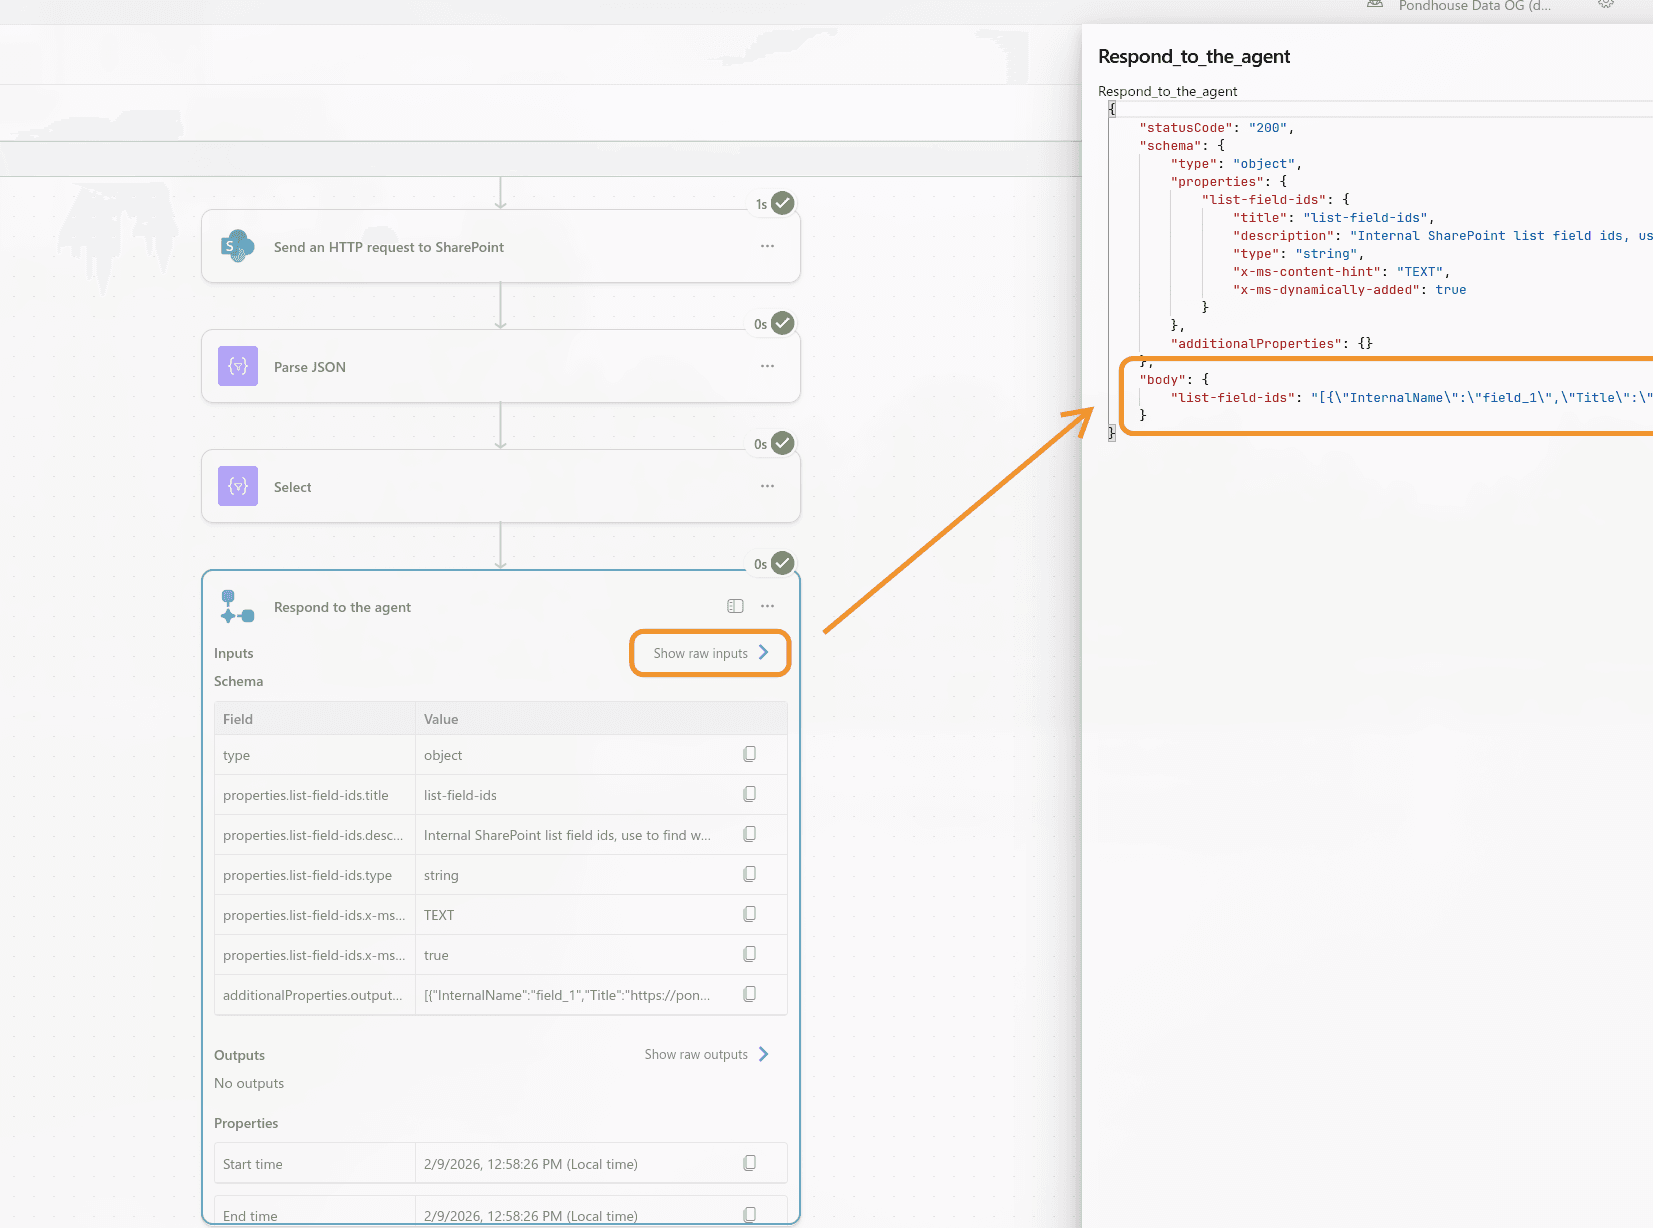Viewport: 1653px width, 1228px height.
Task: Copy the type field value
Action: tap(749, 754)
